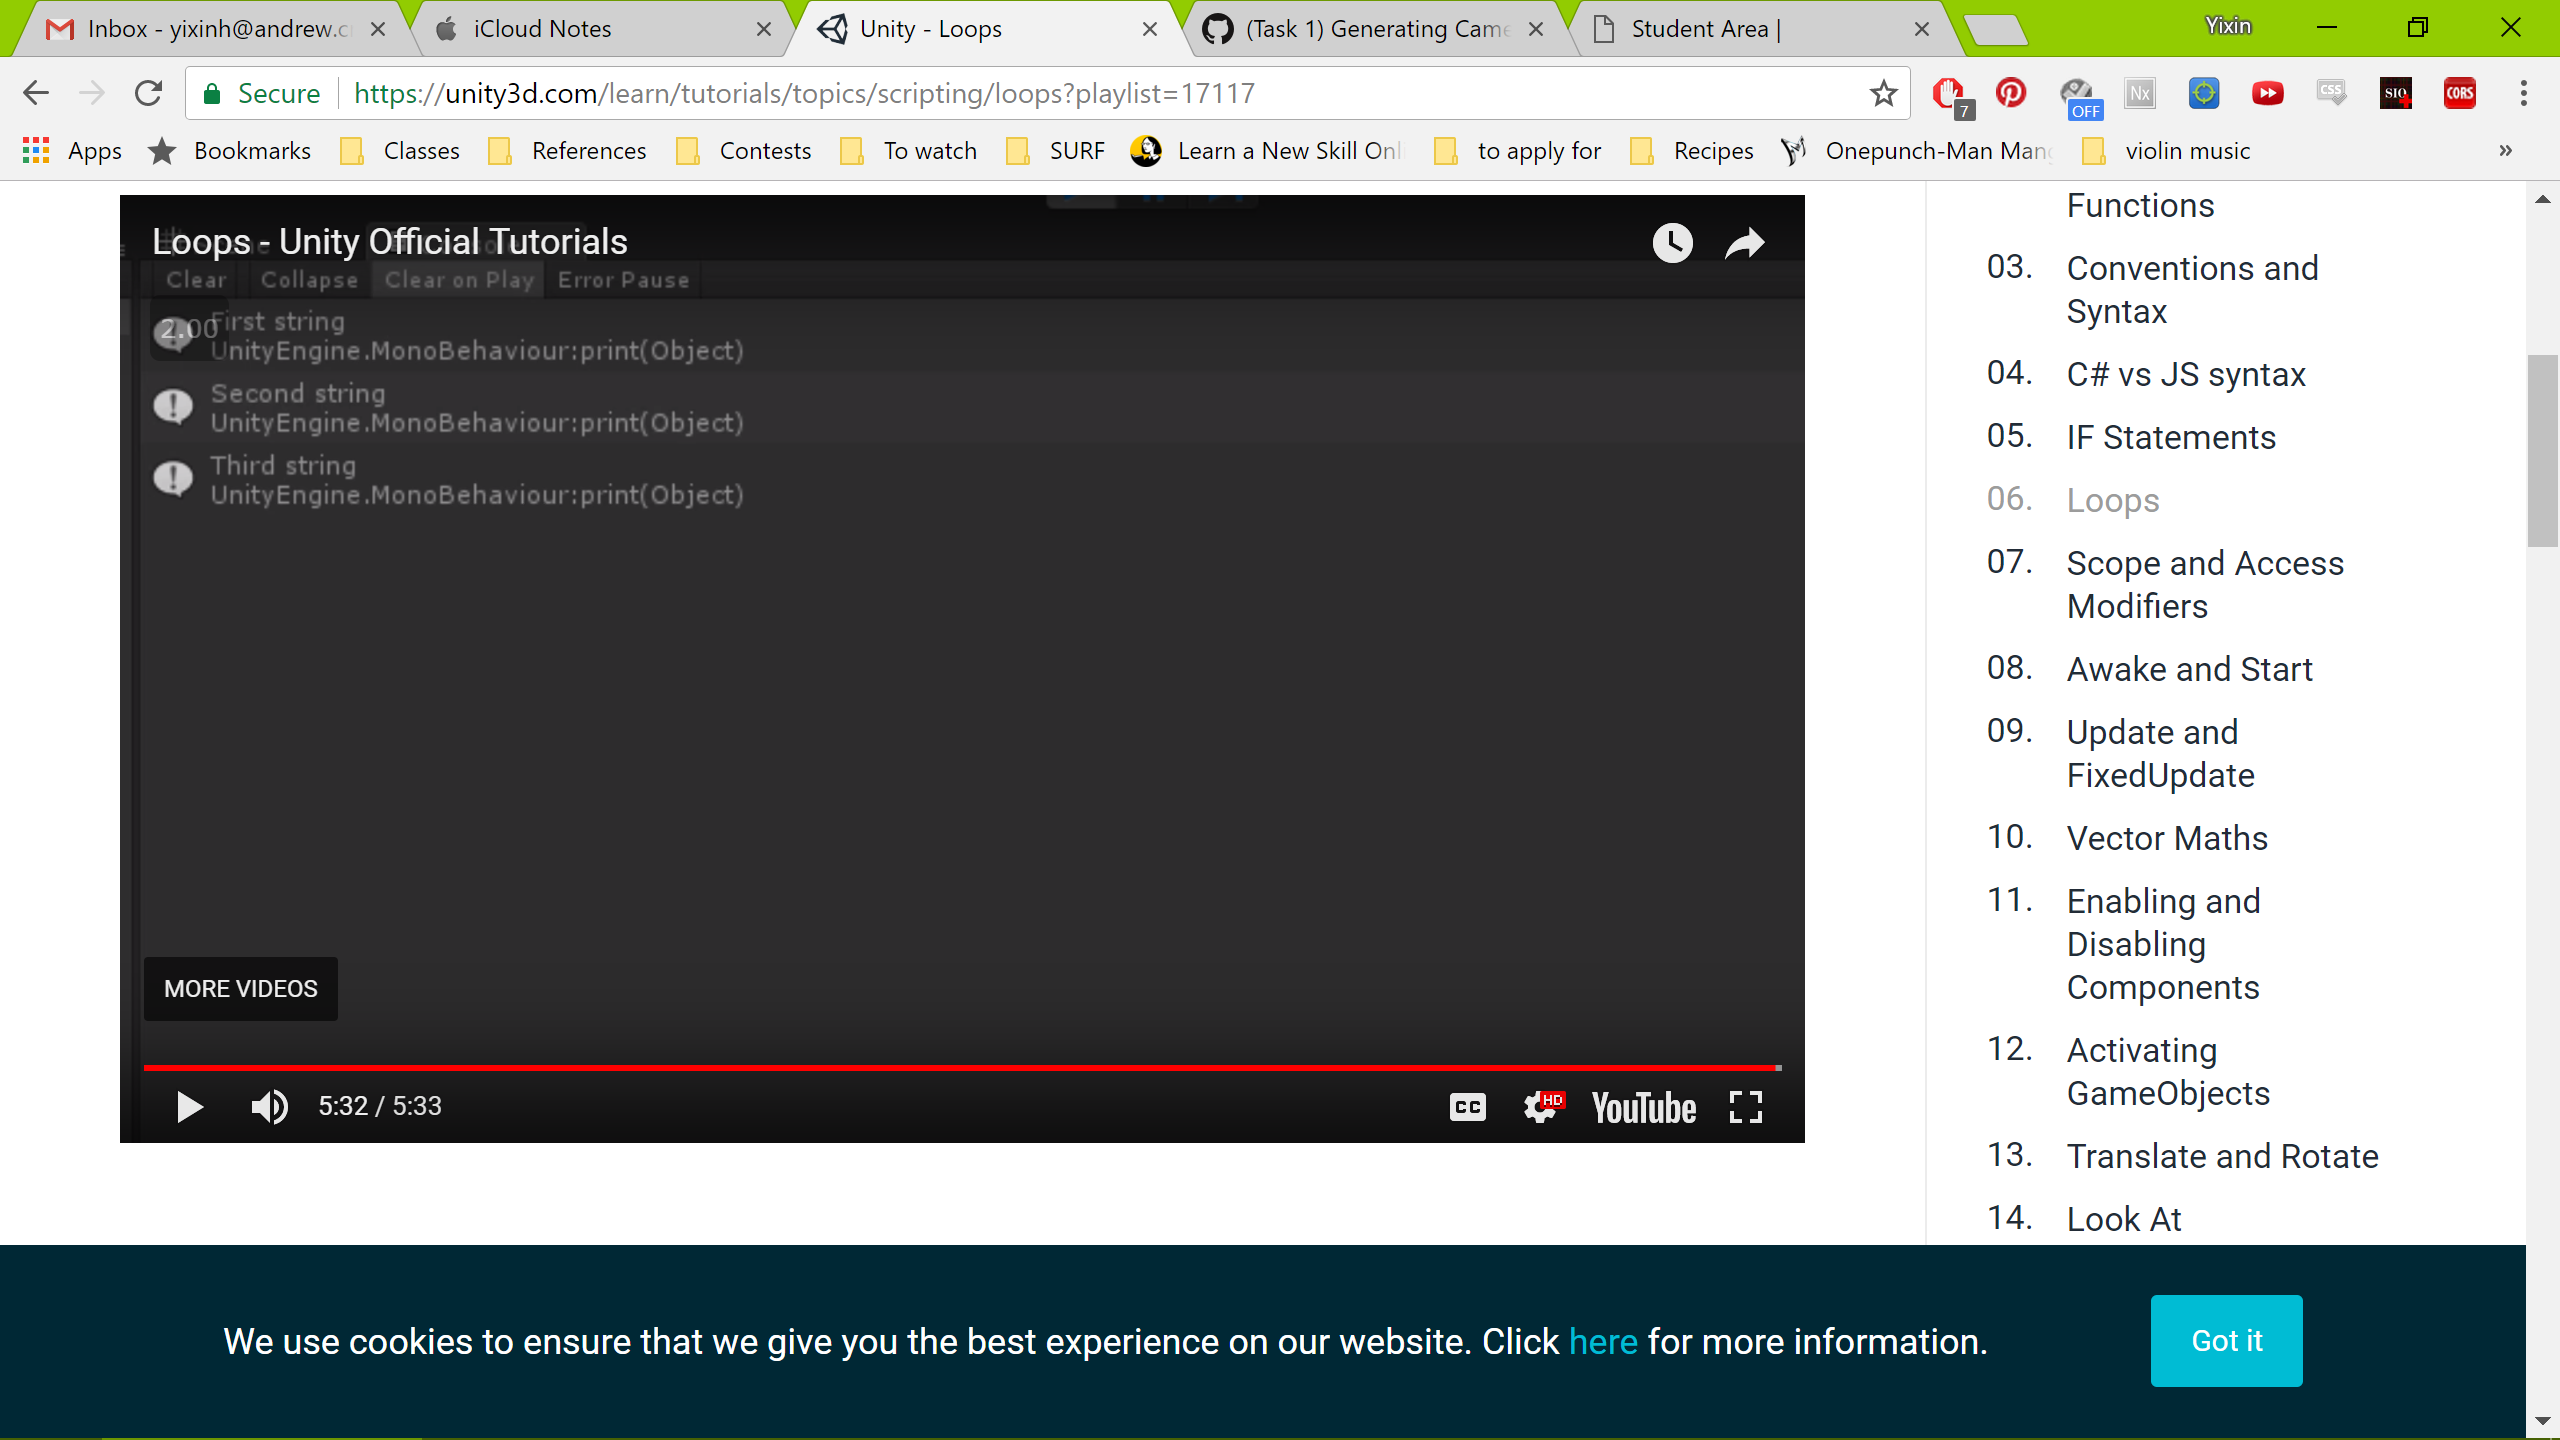Open a new browser tab
The image size is (2560, 1440).
(1995, 31)
